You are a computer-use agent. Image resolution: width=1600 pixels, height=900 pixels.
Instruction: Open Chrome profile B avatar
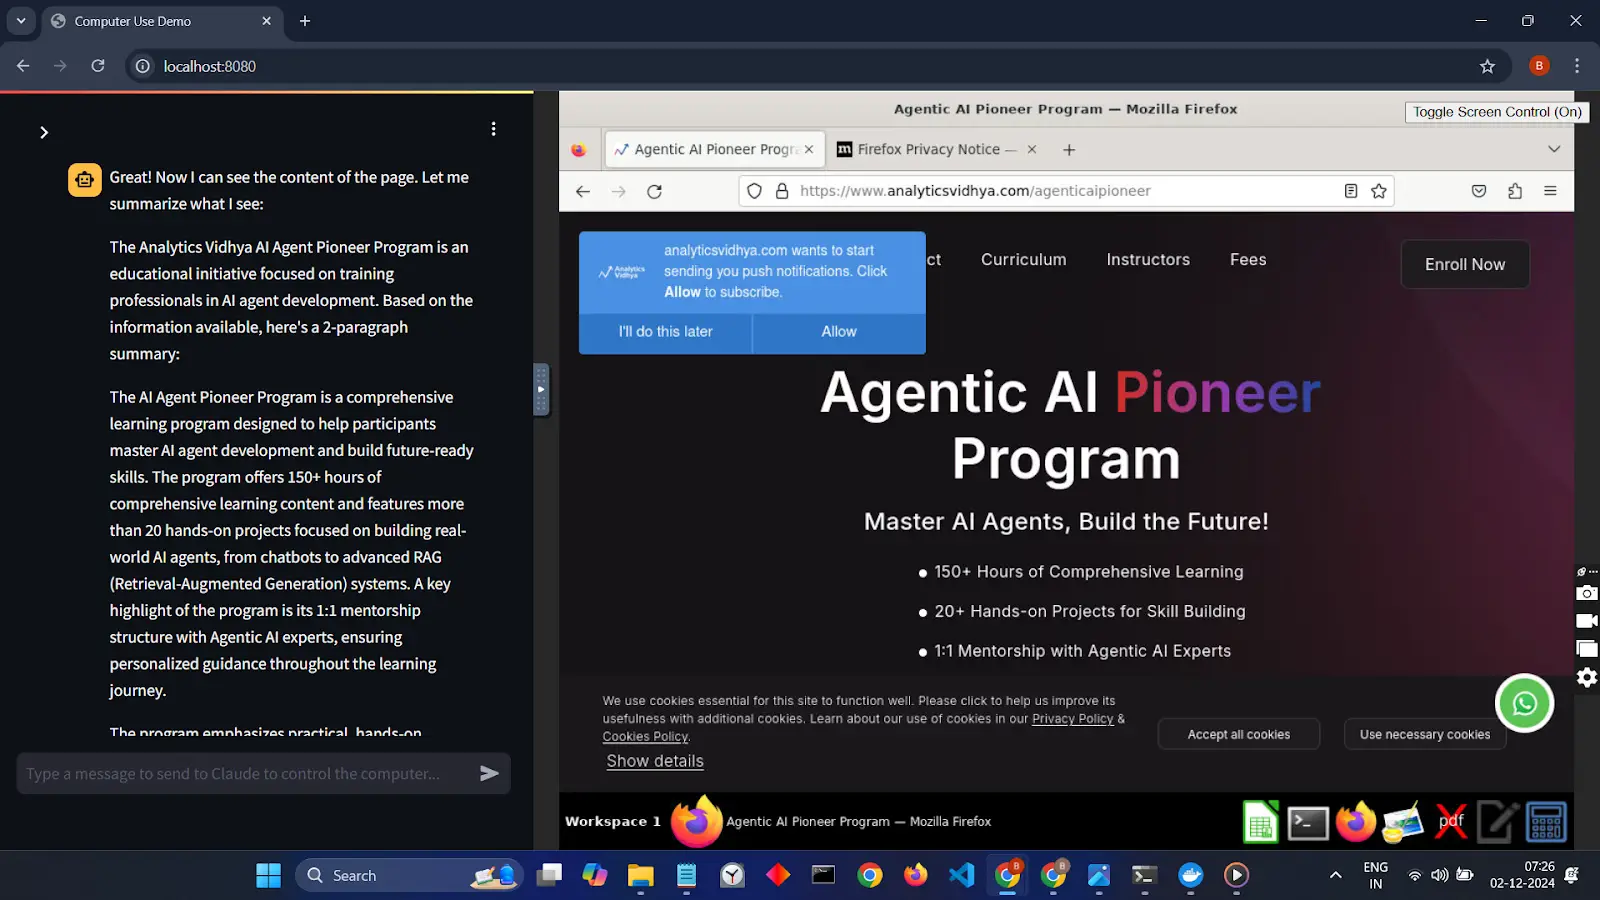pyautogui.click(x=1539, y=66)
